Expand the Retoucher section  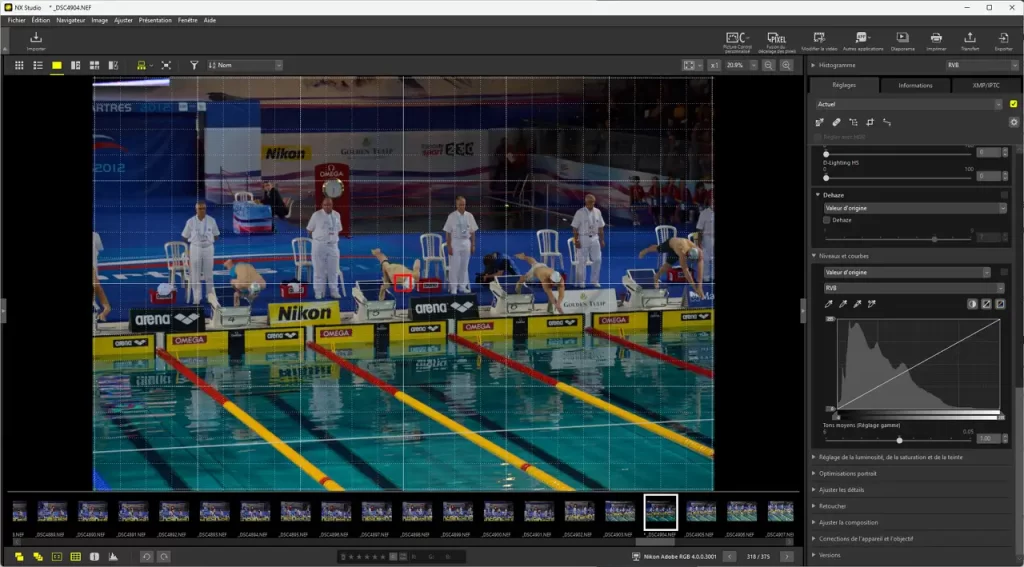pos(833,506)
